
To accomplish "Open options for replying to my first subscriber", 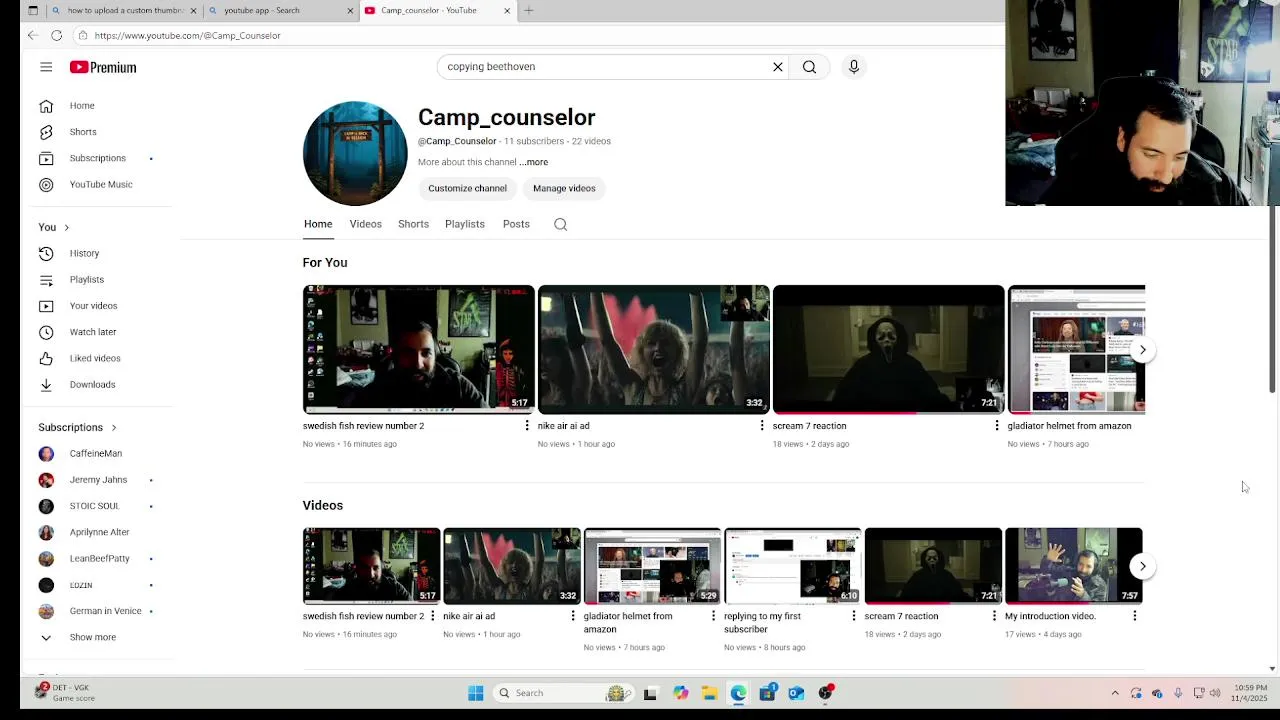I will (x=853, y=616).
